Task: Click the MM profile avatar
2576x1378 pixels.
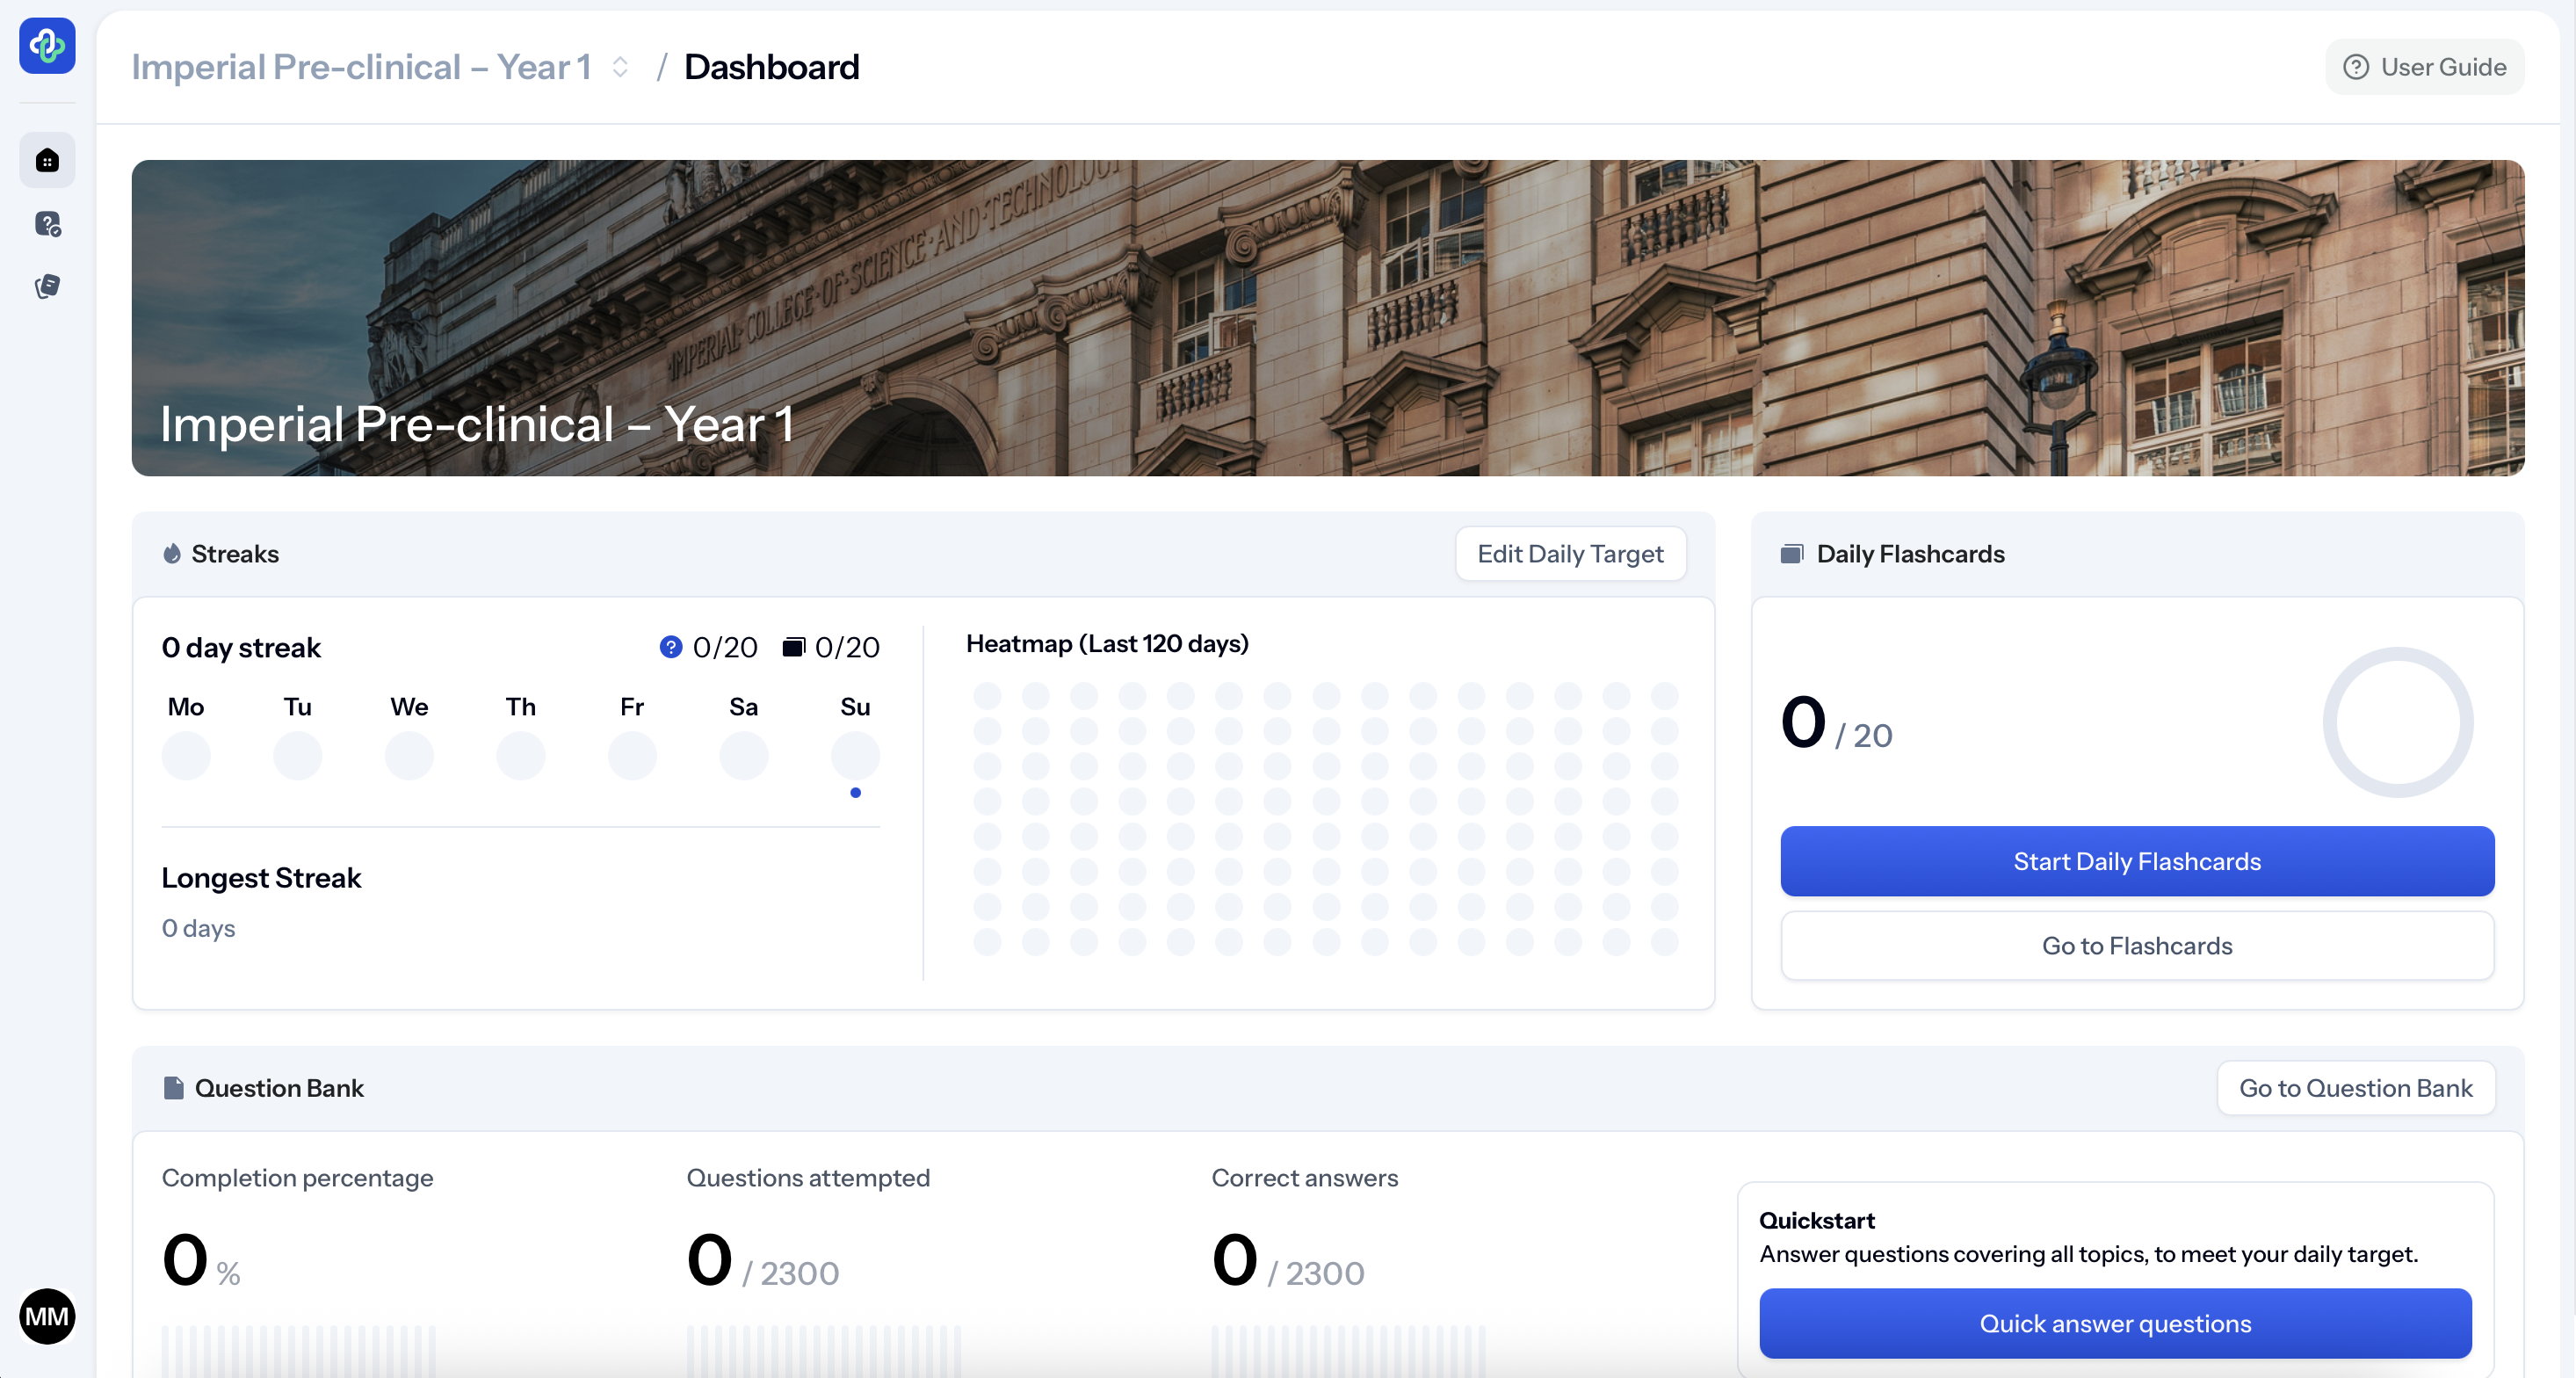Action: click(47, 1316)
